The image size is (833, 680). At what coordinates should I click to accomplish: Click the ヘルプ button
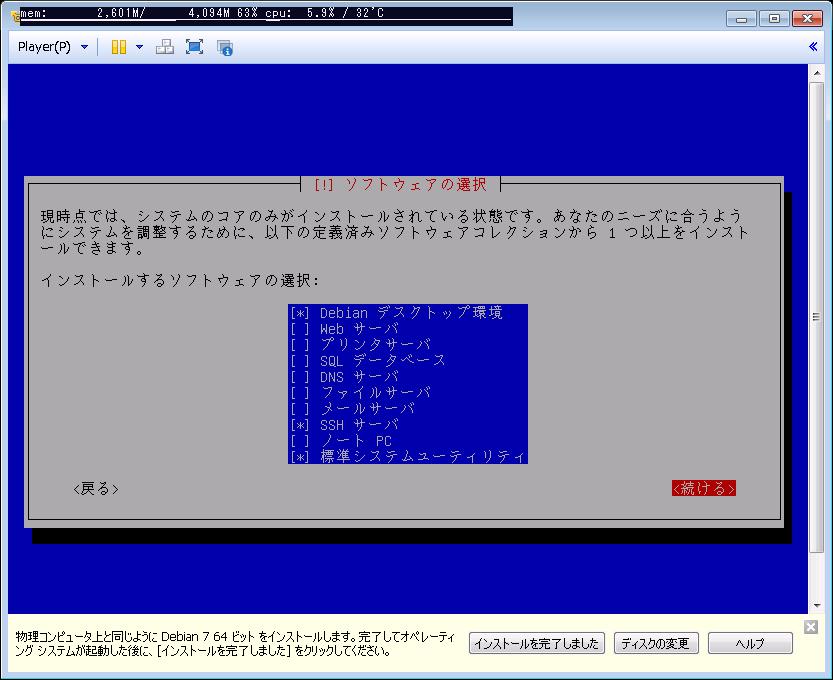750,643
